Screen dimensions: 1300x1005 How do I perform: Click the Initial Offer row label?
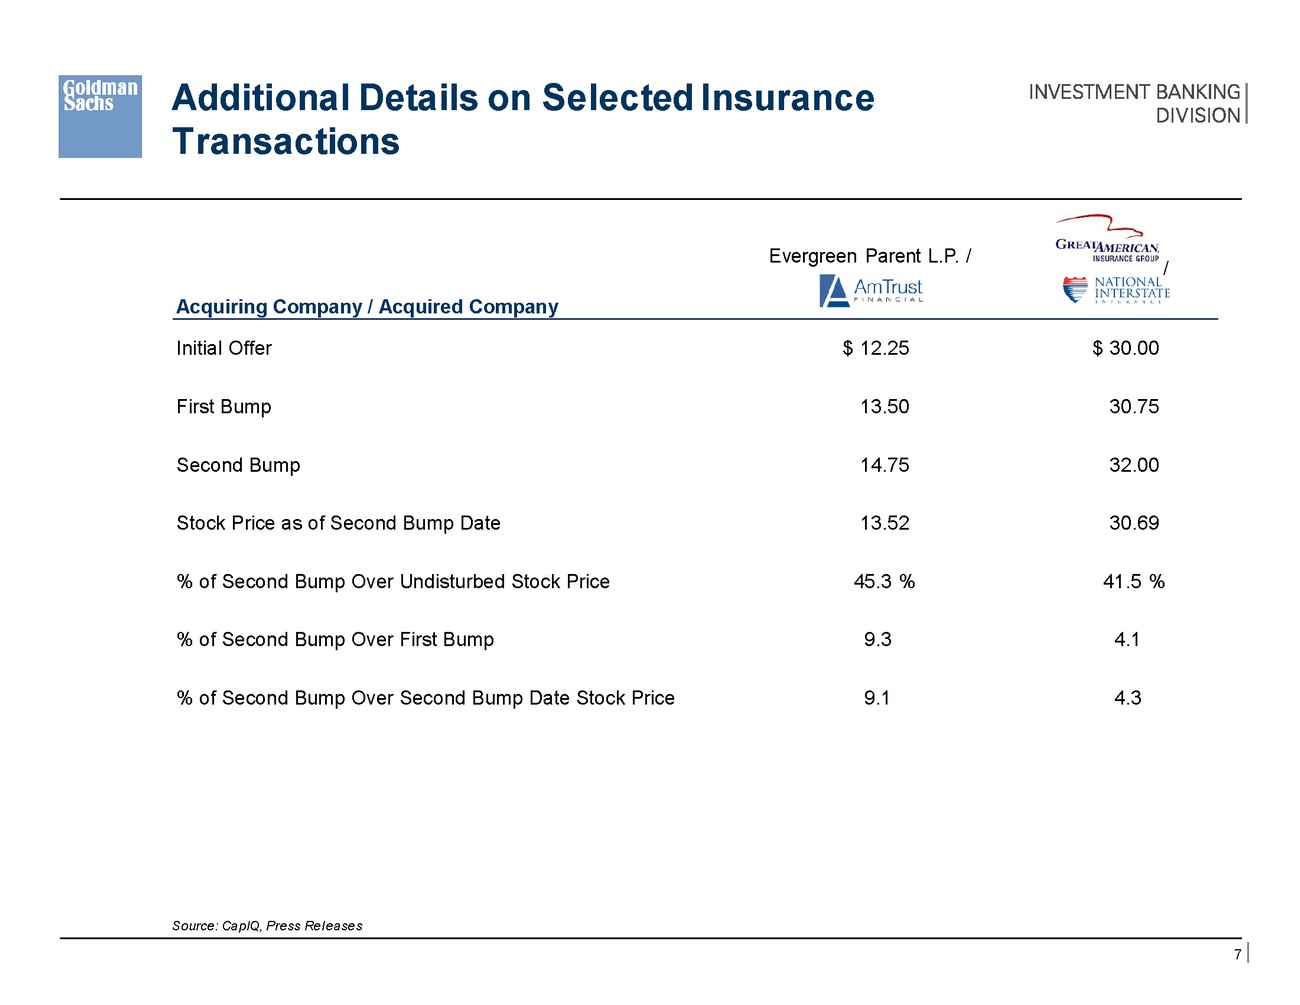point(224,348)
